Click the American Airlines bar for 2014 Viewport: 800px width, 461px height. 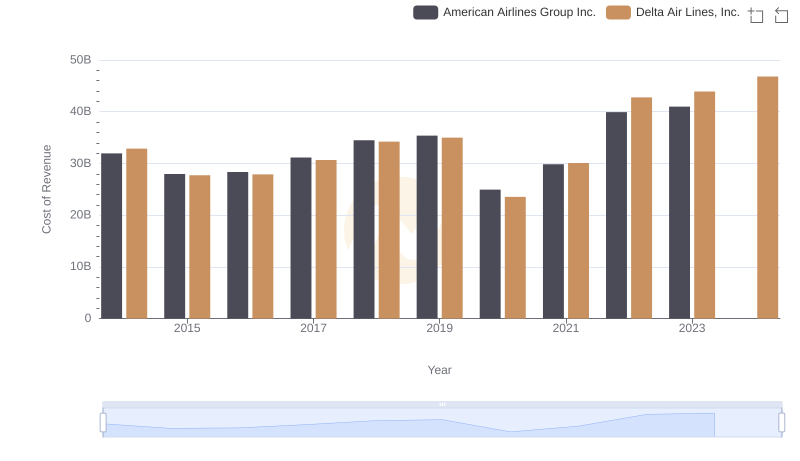pyautogui.click(x=112, y=236)
